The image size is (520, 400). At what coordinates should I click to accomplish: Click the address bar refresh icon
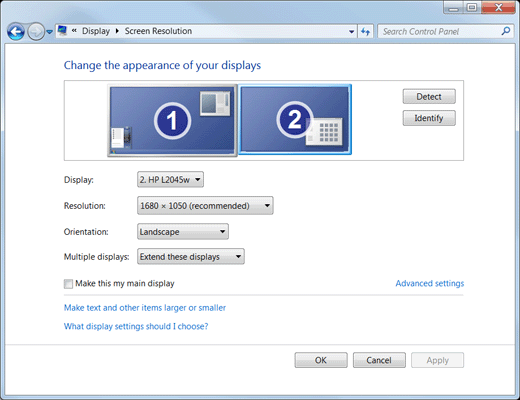pyautogui.click(x=365, y=32)
